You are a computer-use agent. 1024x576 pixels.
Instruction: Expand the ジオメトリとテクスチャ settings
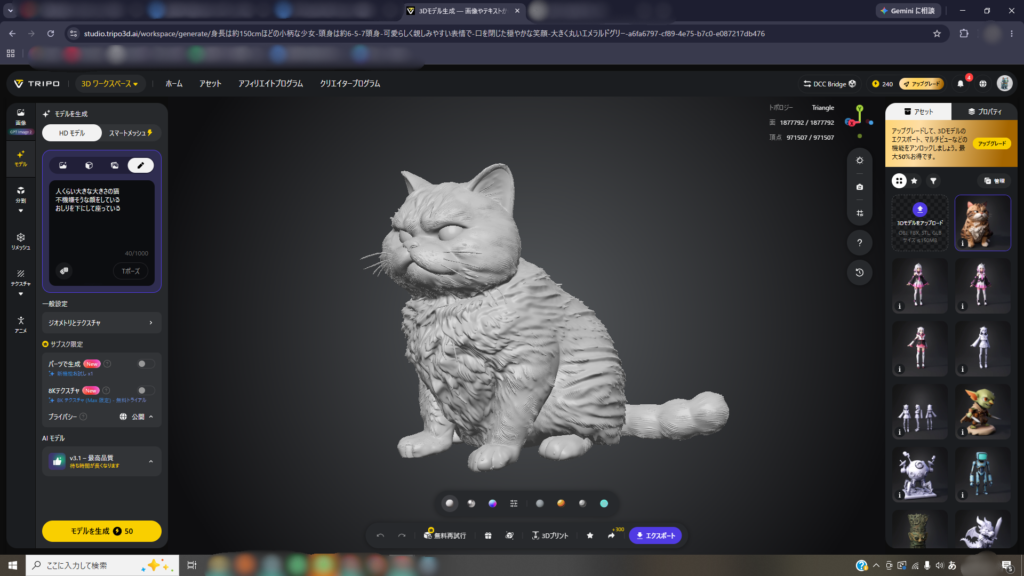pyautogui.click(x=101, y=323)
